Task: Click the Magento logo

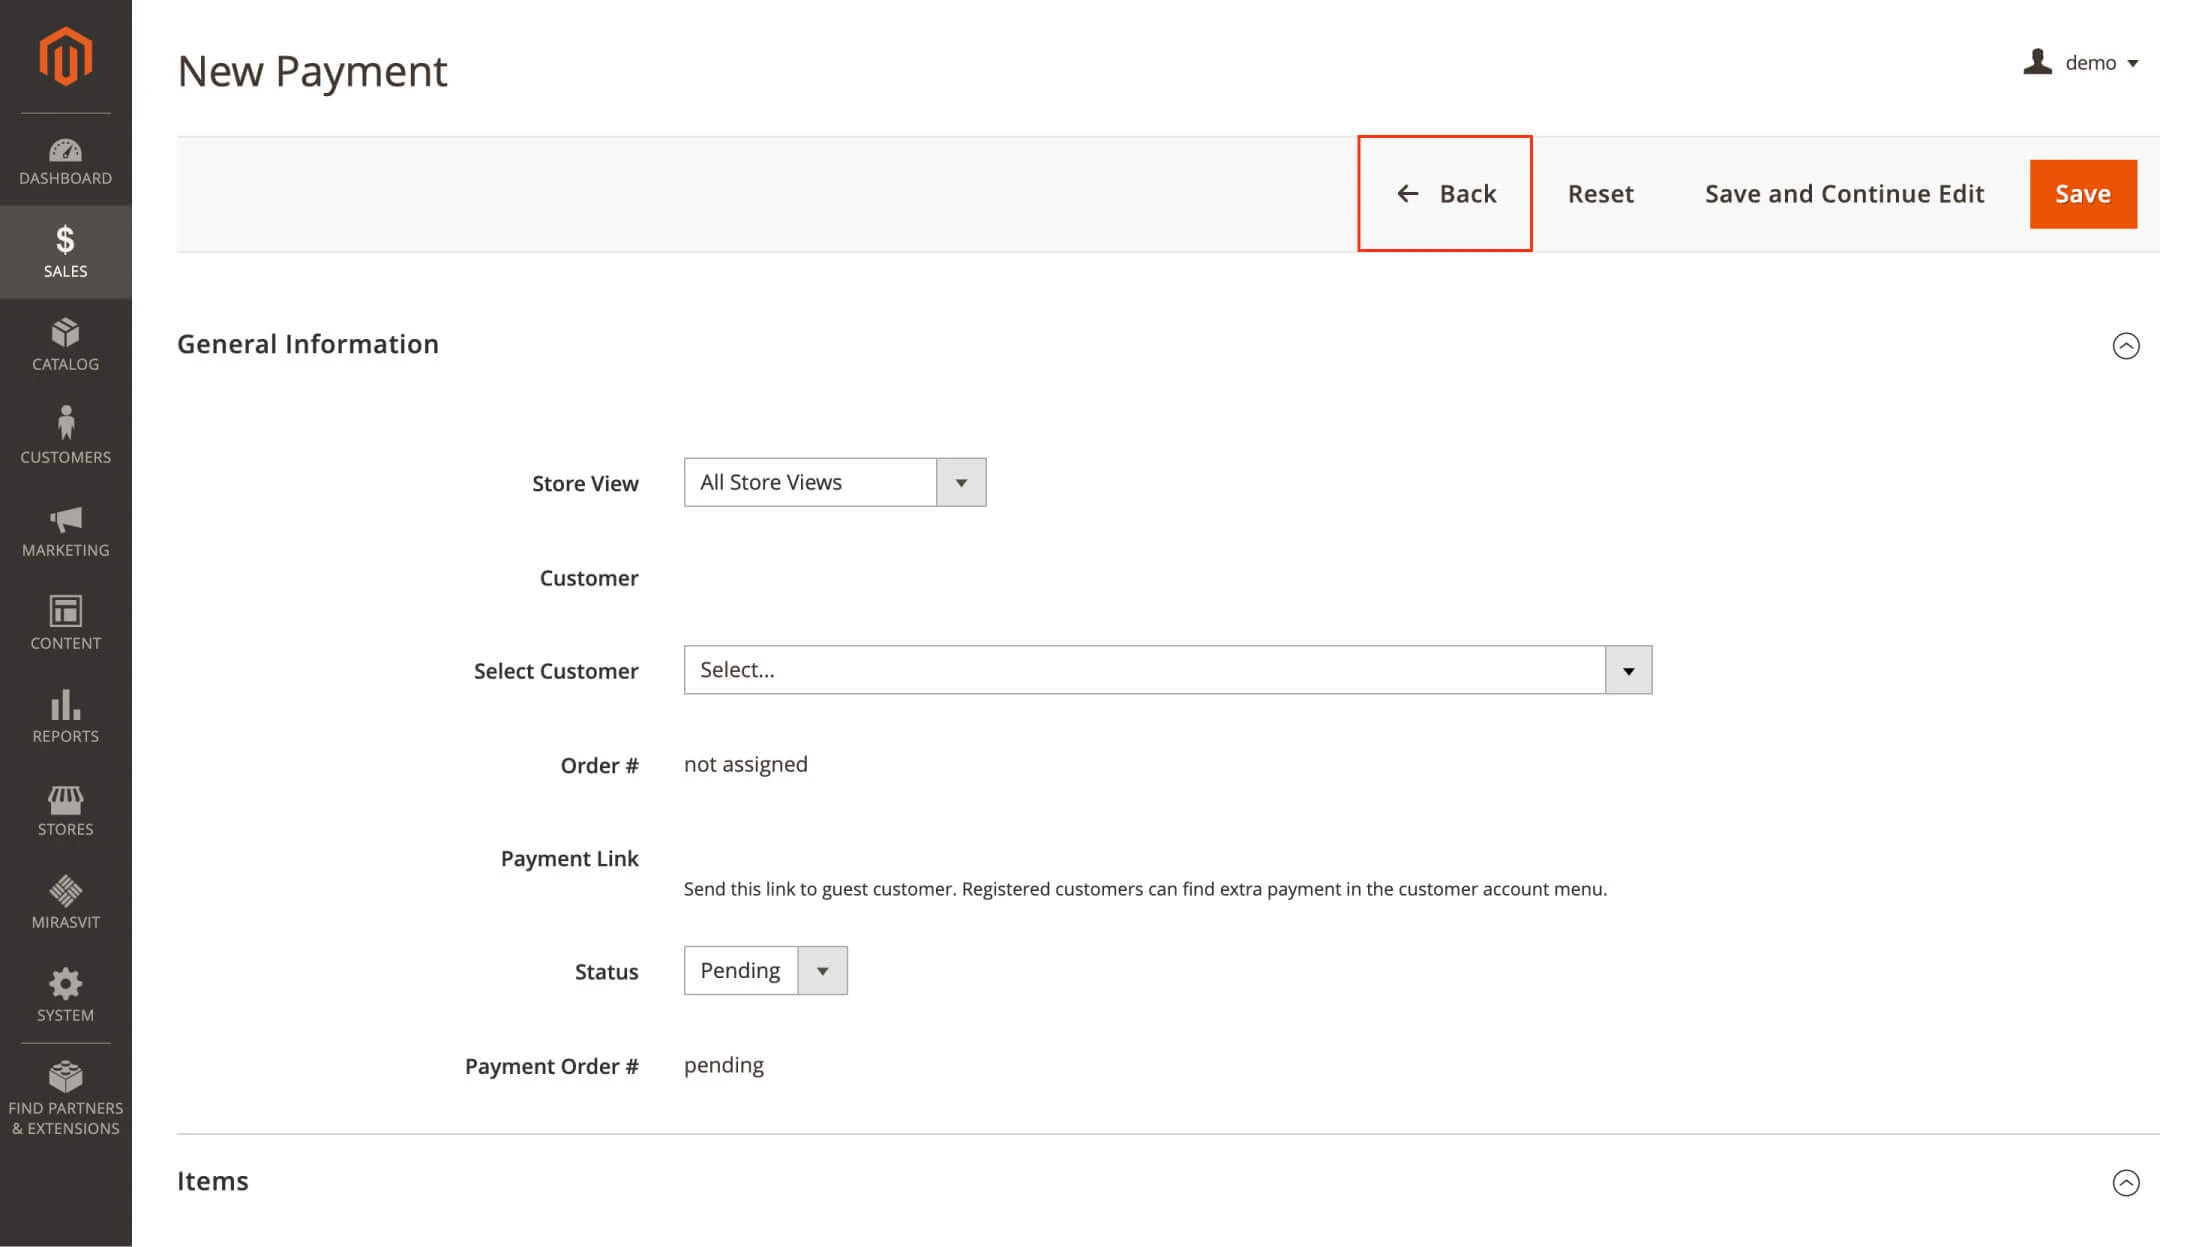Action: pyautogui.click(x=65, y=56)
